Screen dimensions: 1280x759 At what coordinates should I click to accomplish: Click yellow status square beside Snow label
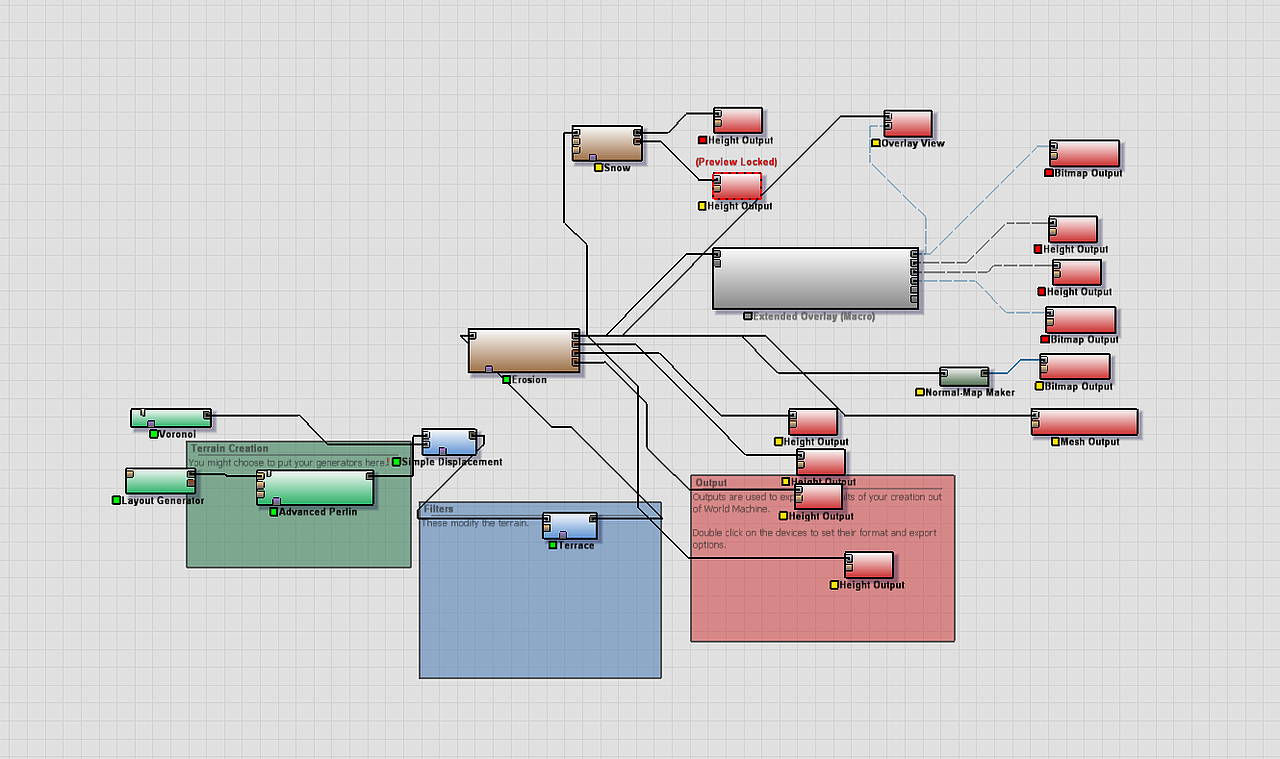599,168
